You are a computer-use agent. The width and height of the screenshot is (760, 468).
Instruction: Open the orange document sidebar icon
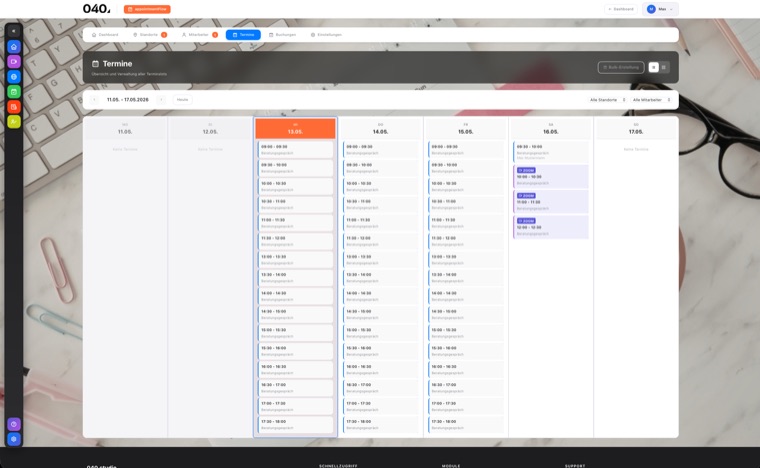(x=14, y=107)
